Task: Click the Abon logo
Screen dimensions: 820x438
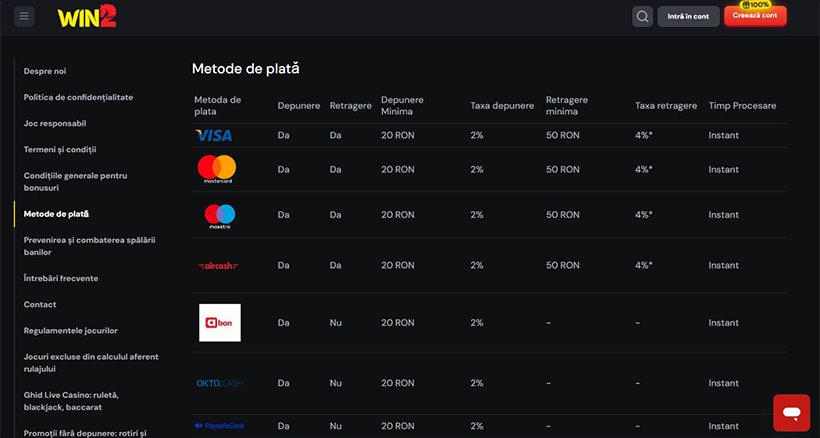Action: [x=220, y=322]
